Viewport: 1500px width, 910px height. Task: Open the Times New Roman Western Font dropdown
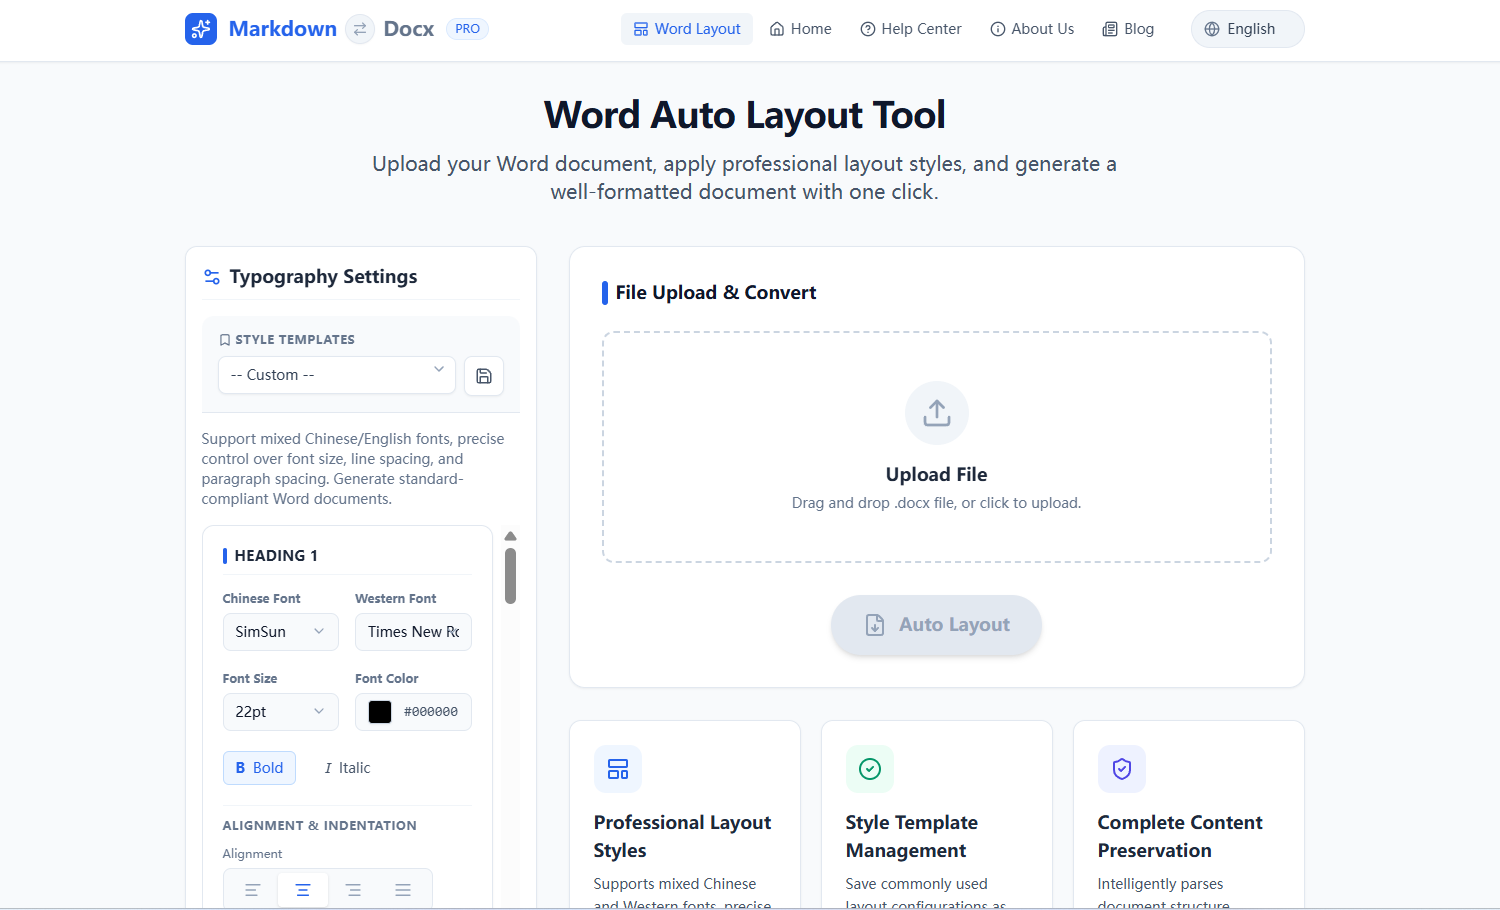[x=413, y=632]
